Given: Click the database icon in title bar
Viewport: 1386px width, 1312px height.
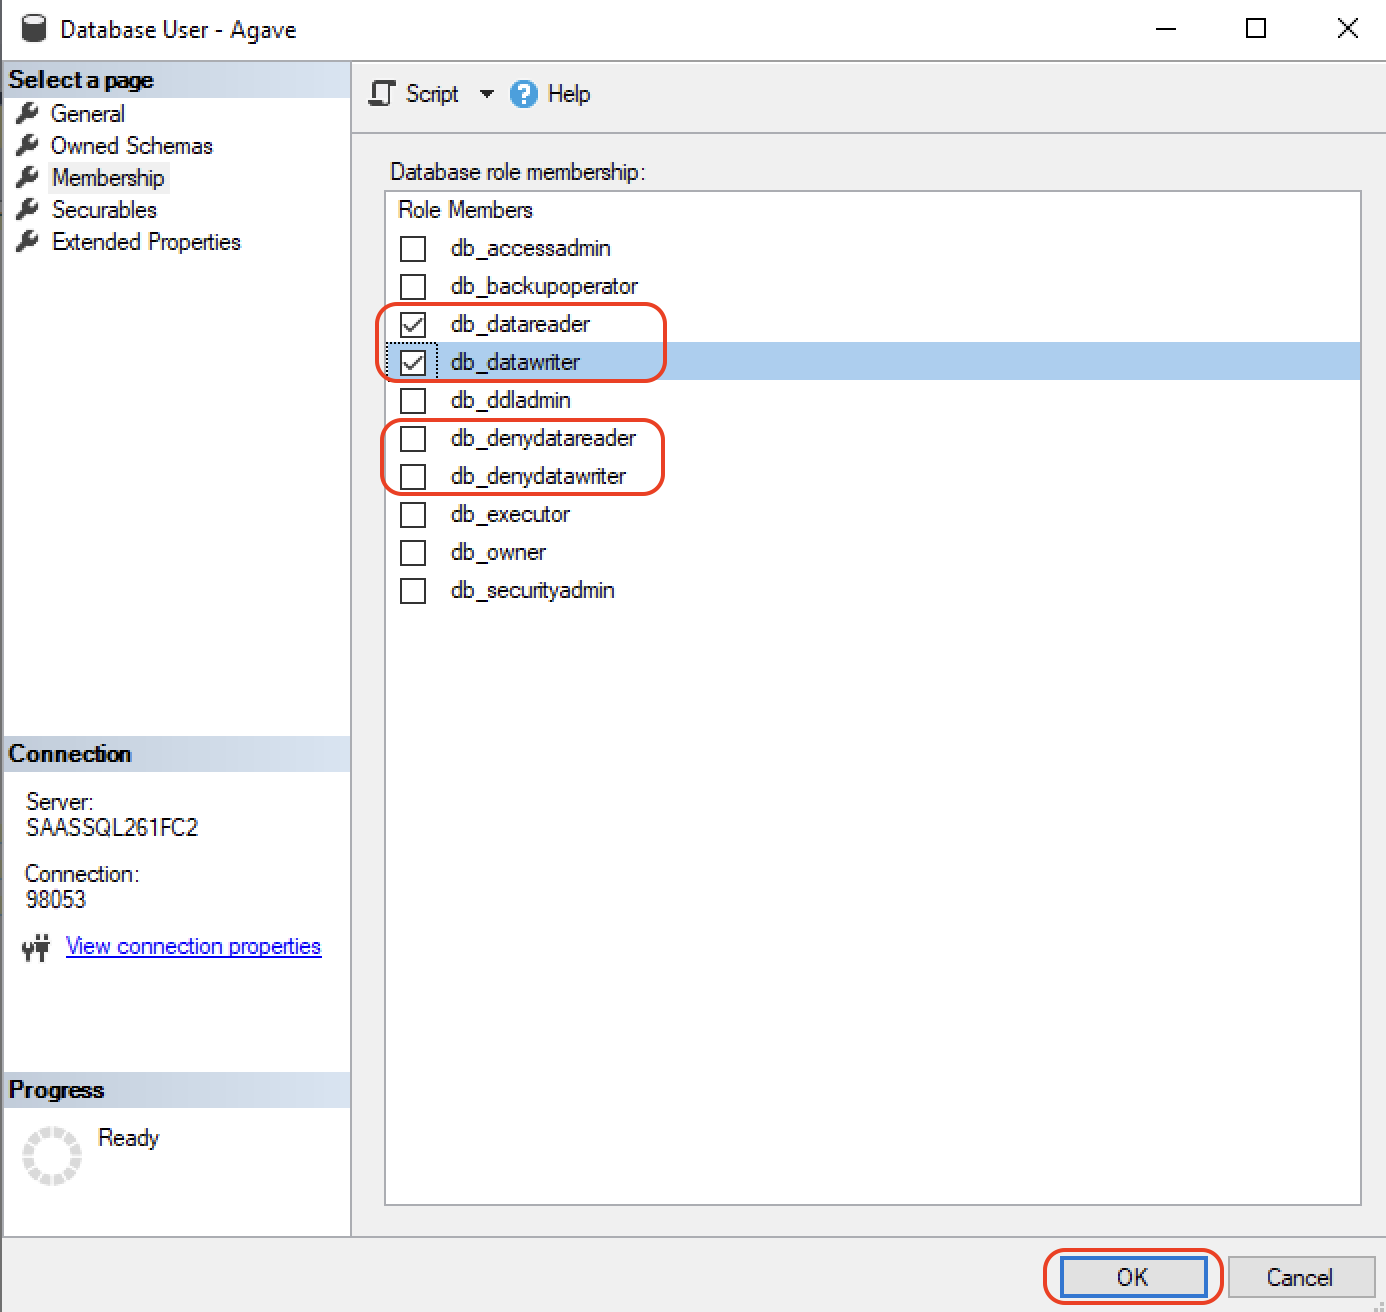Looking at the screenshot, I should tap(34, 28).
